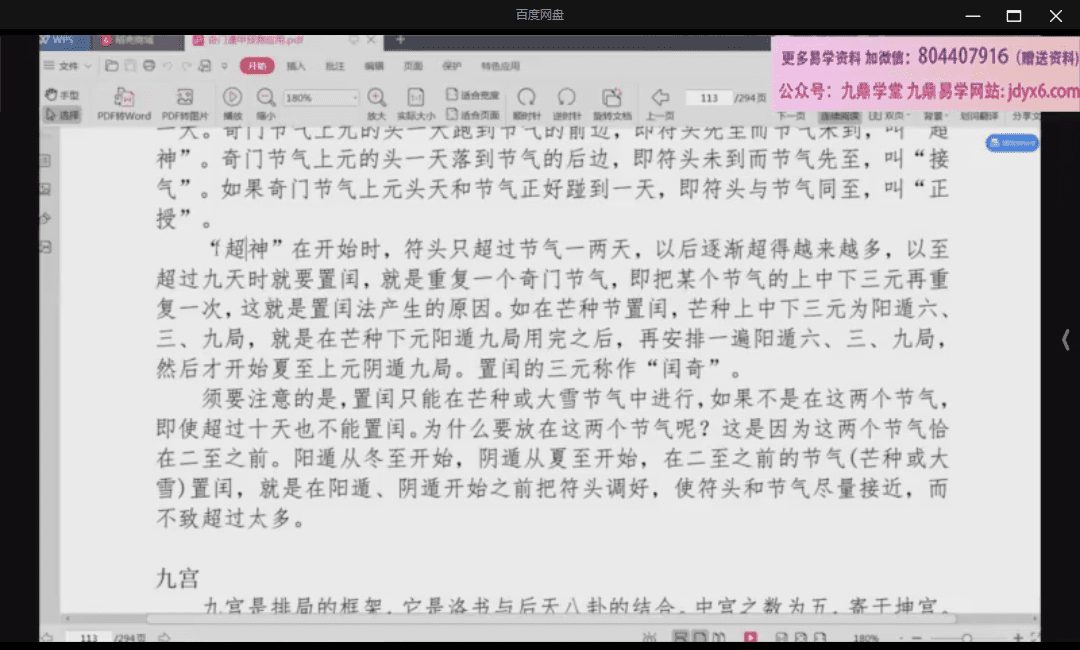Select the 开始 ribbon tab

[256, 66]
